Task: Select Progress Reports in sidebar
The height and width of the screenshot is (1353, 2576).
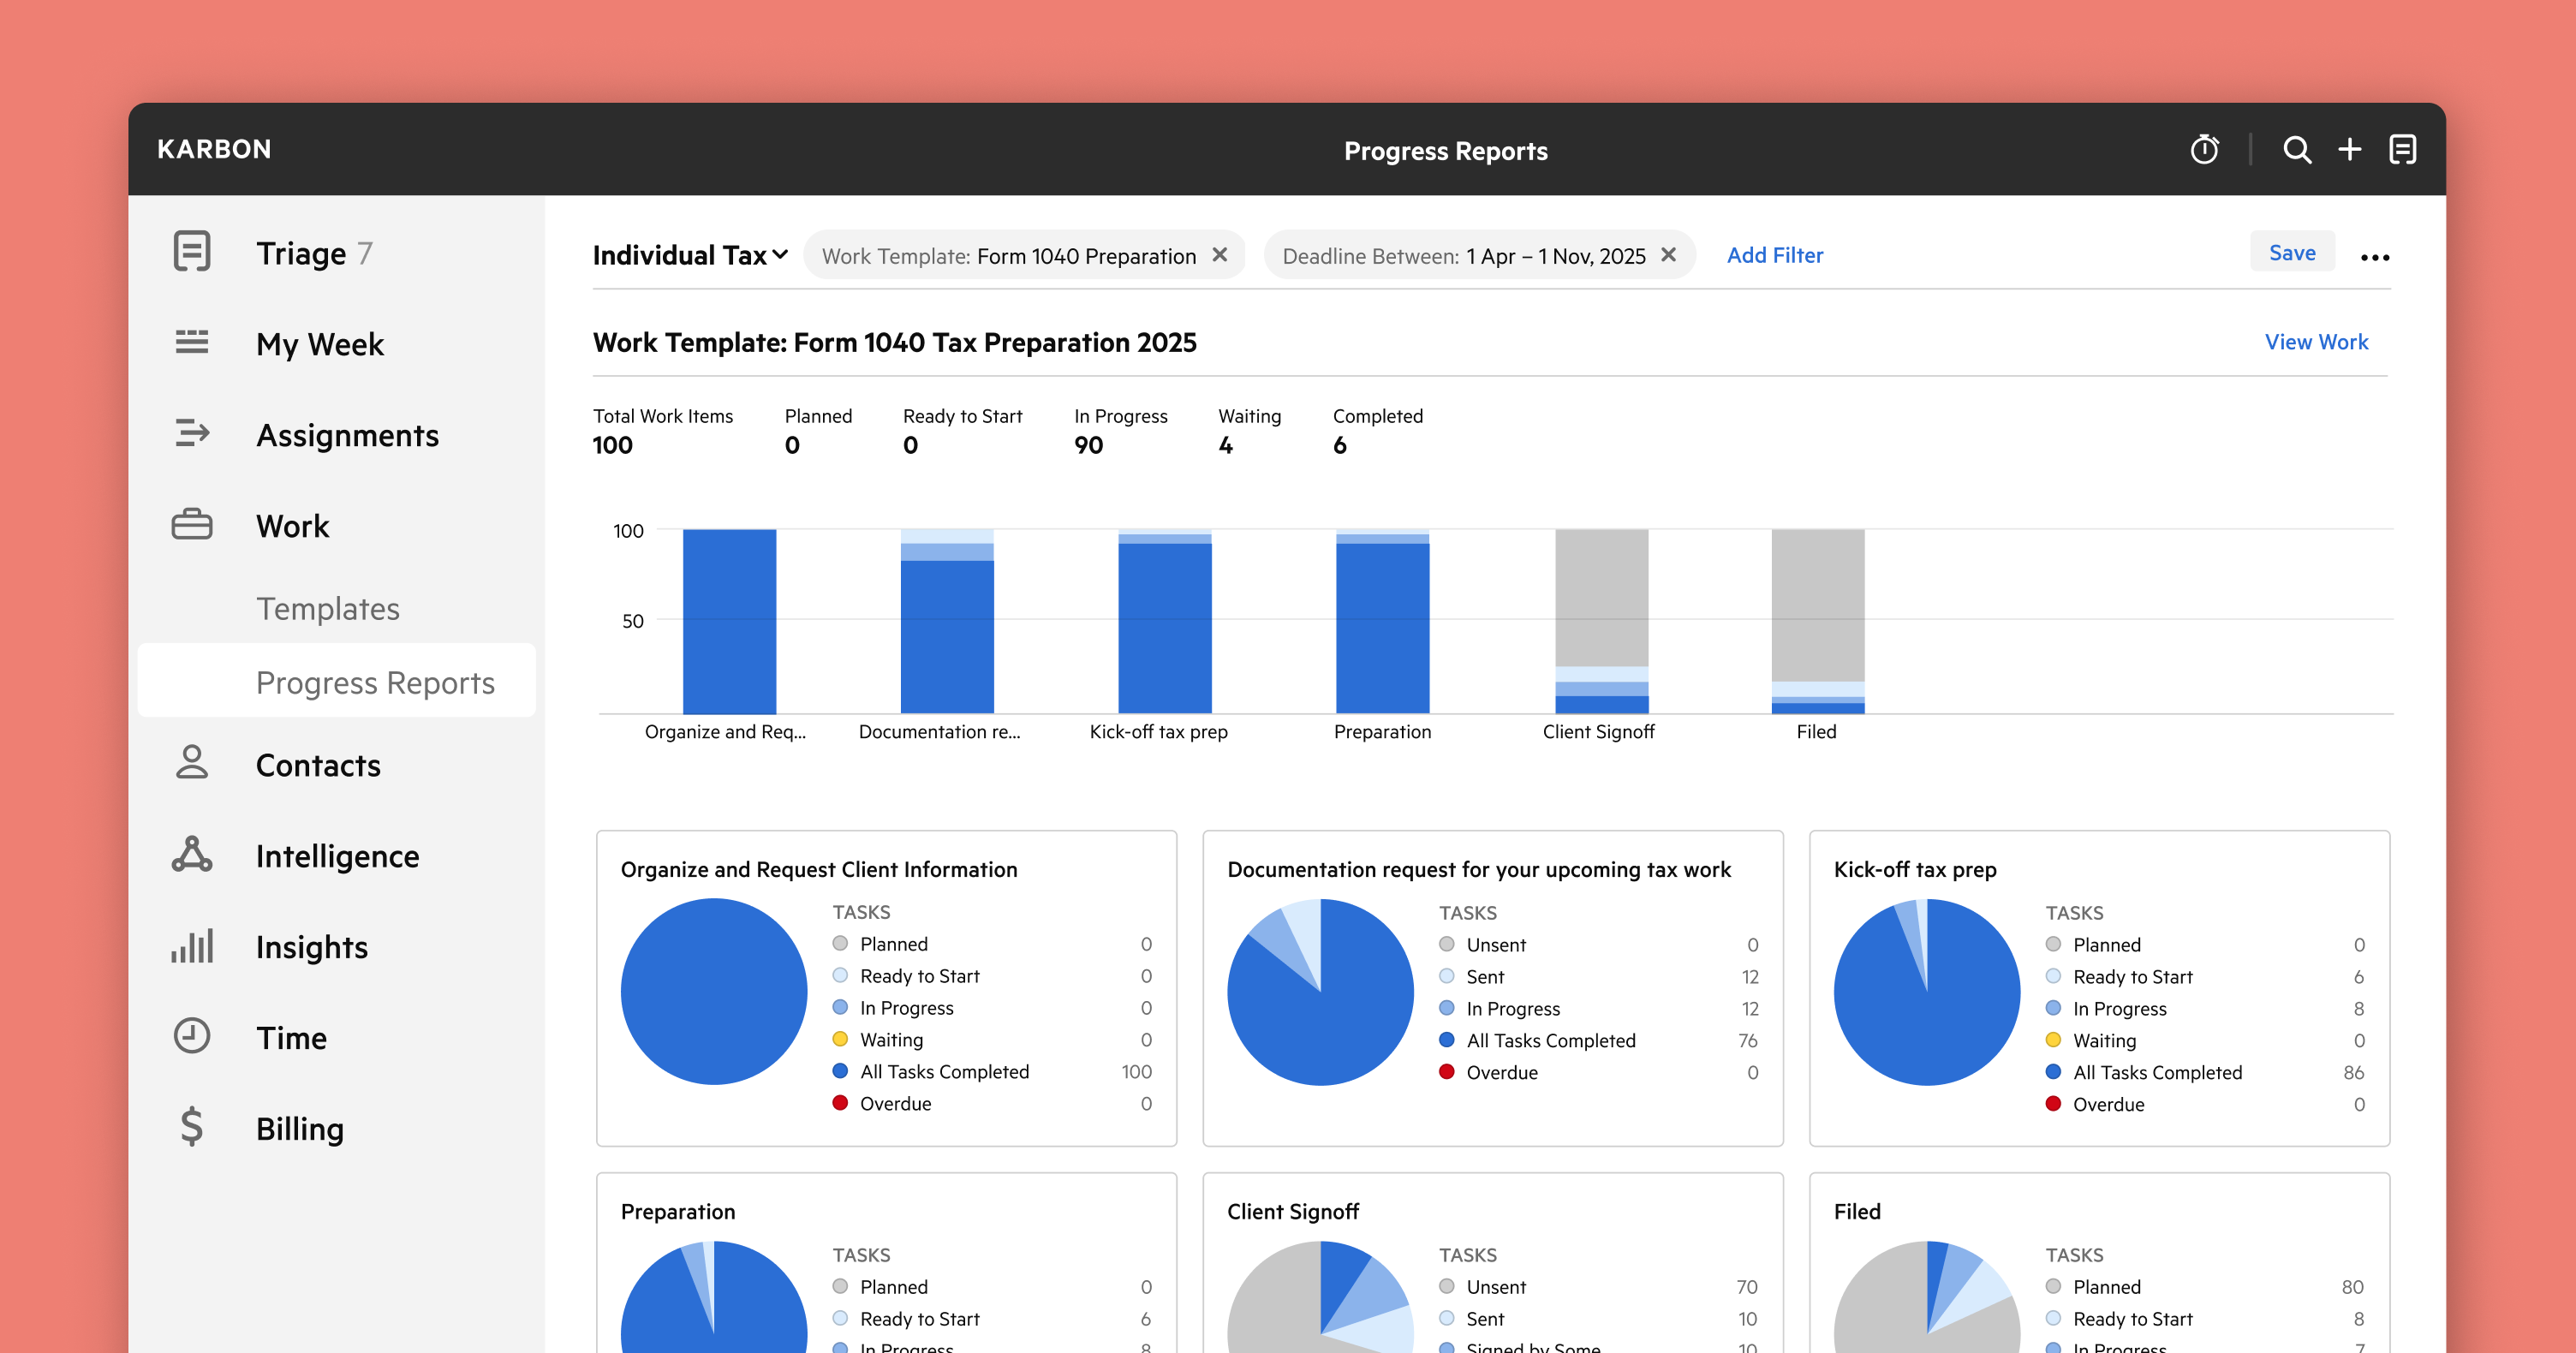Action: tap(375, 682)
